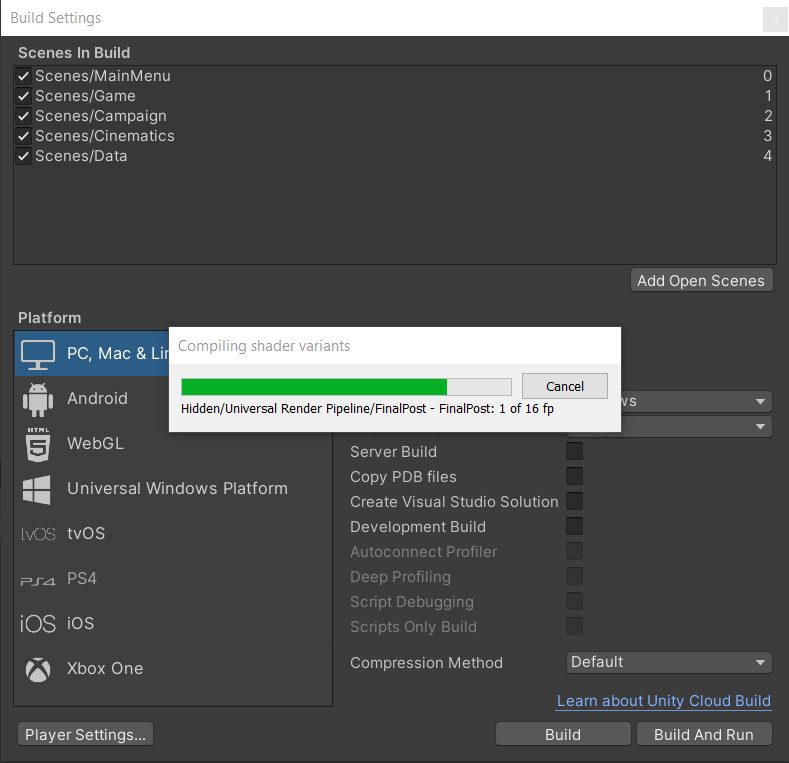Image resolution: width=789 pixels, height=763 pixels.
Task: Enable the Server Build checkbox
Action: (574, 451)
